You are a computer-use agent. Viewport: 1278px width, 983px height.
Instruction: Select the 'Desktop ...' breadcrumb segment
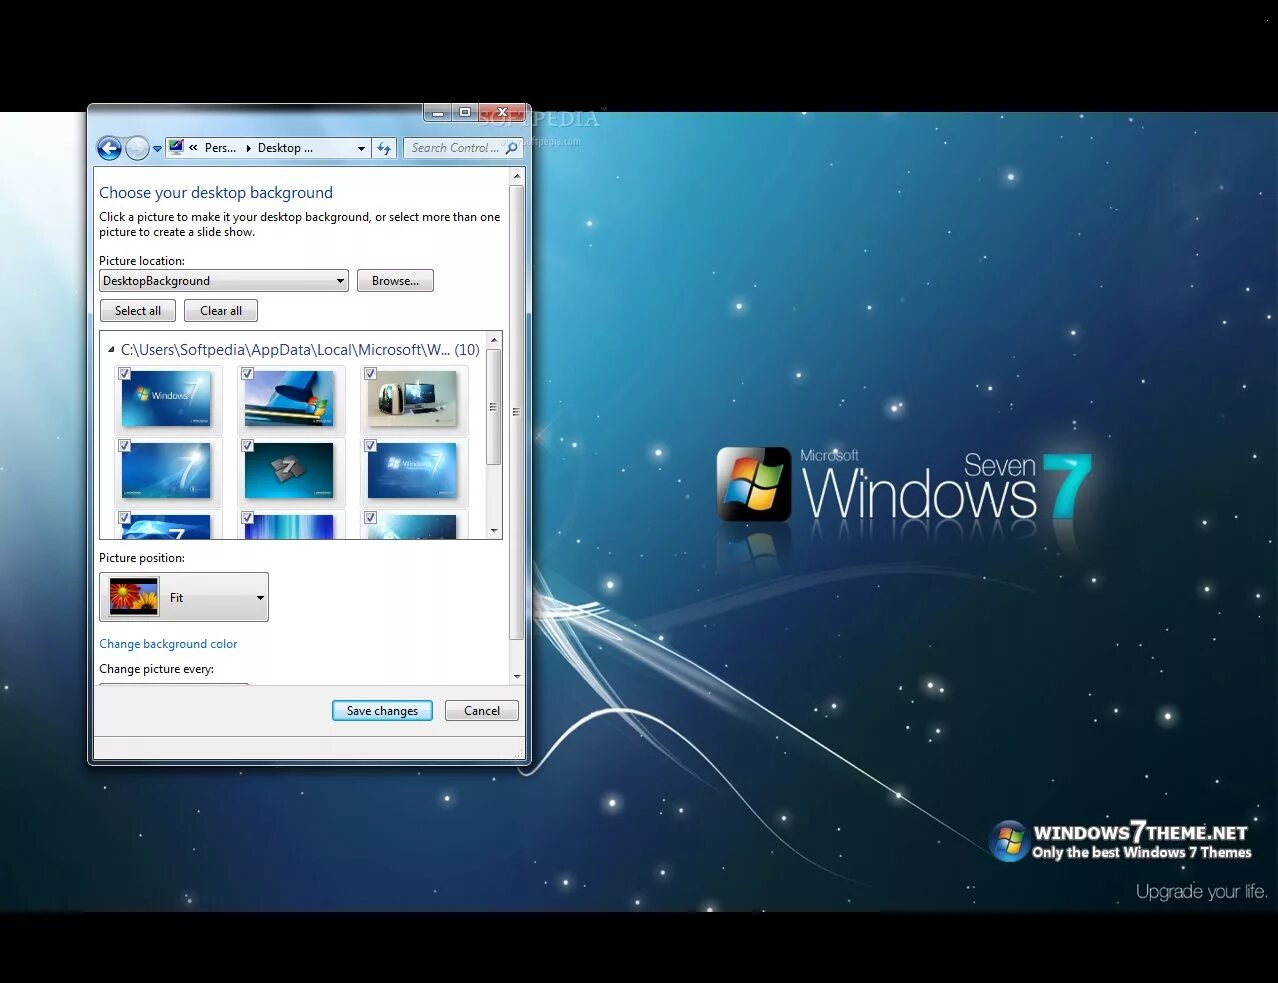(285, 148)
